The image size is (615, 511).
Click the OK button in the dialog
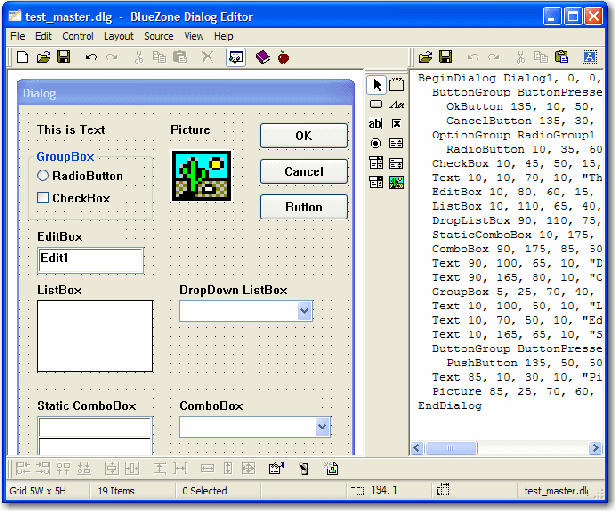(x=304, y=136)
